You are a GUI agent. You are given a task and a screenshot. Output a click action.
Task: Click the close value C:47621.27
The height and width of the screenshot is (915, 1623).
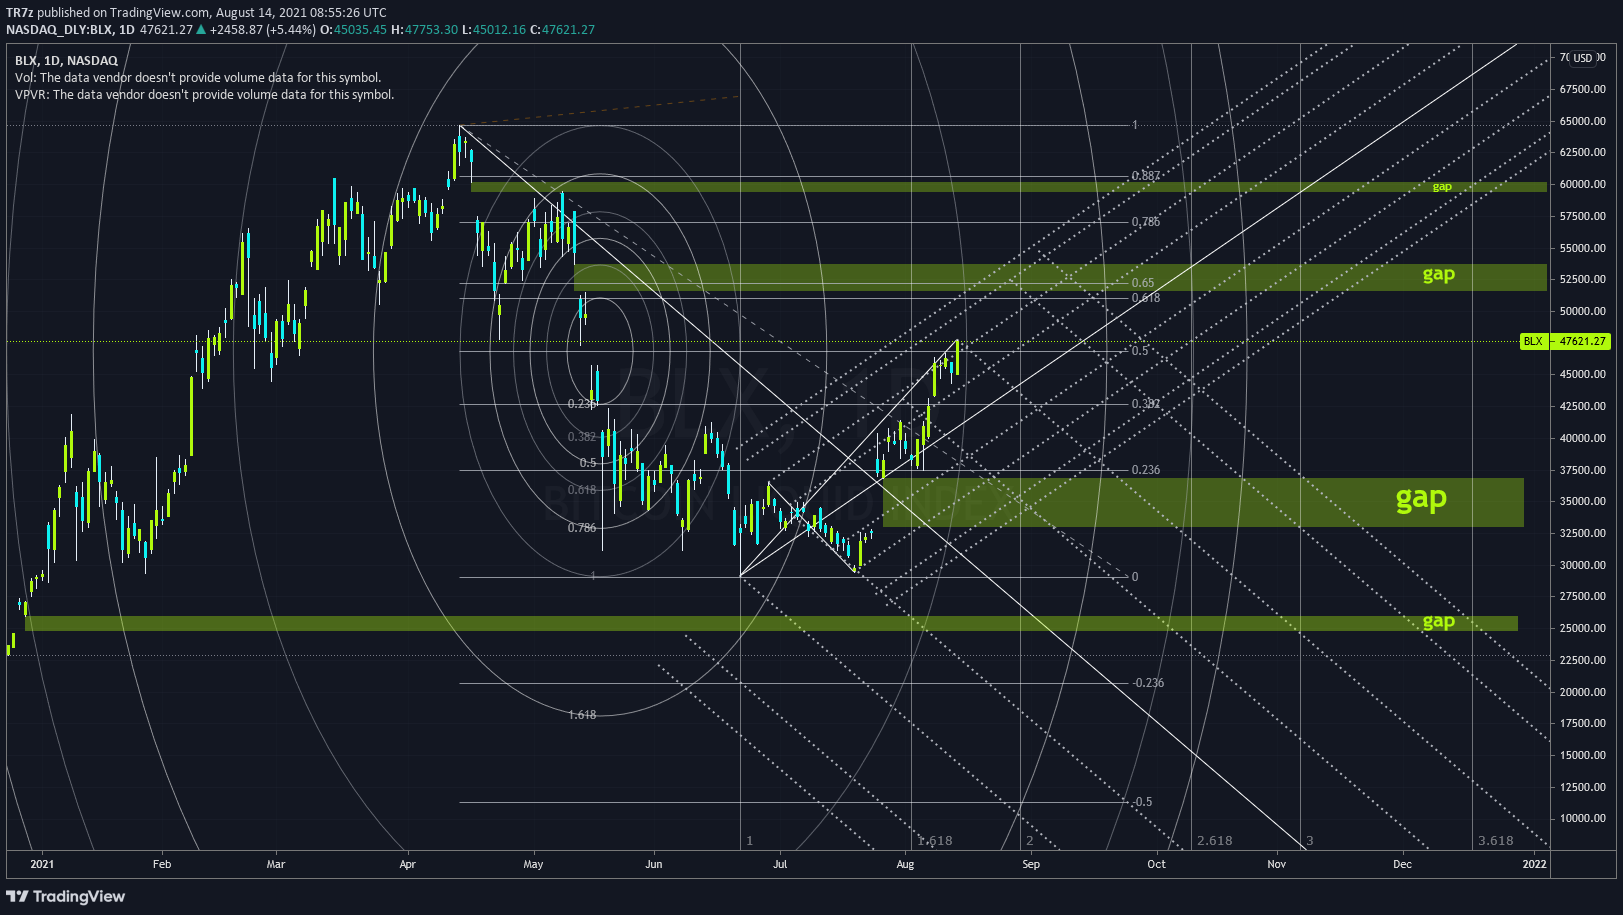[x=562, y=30]
